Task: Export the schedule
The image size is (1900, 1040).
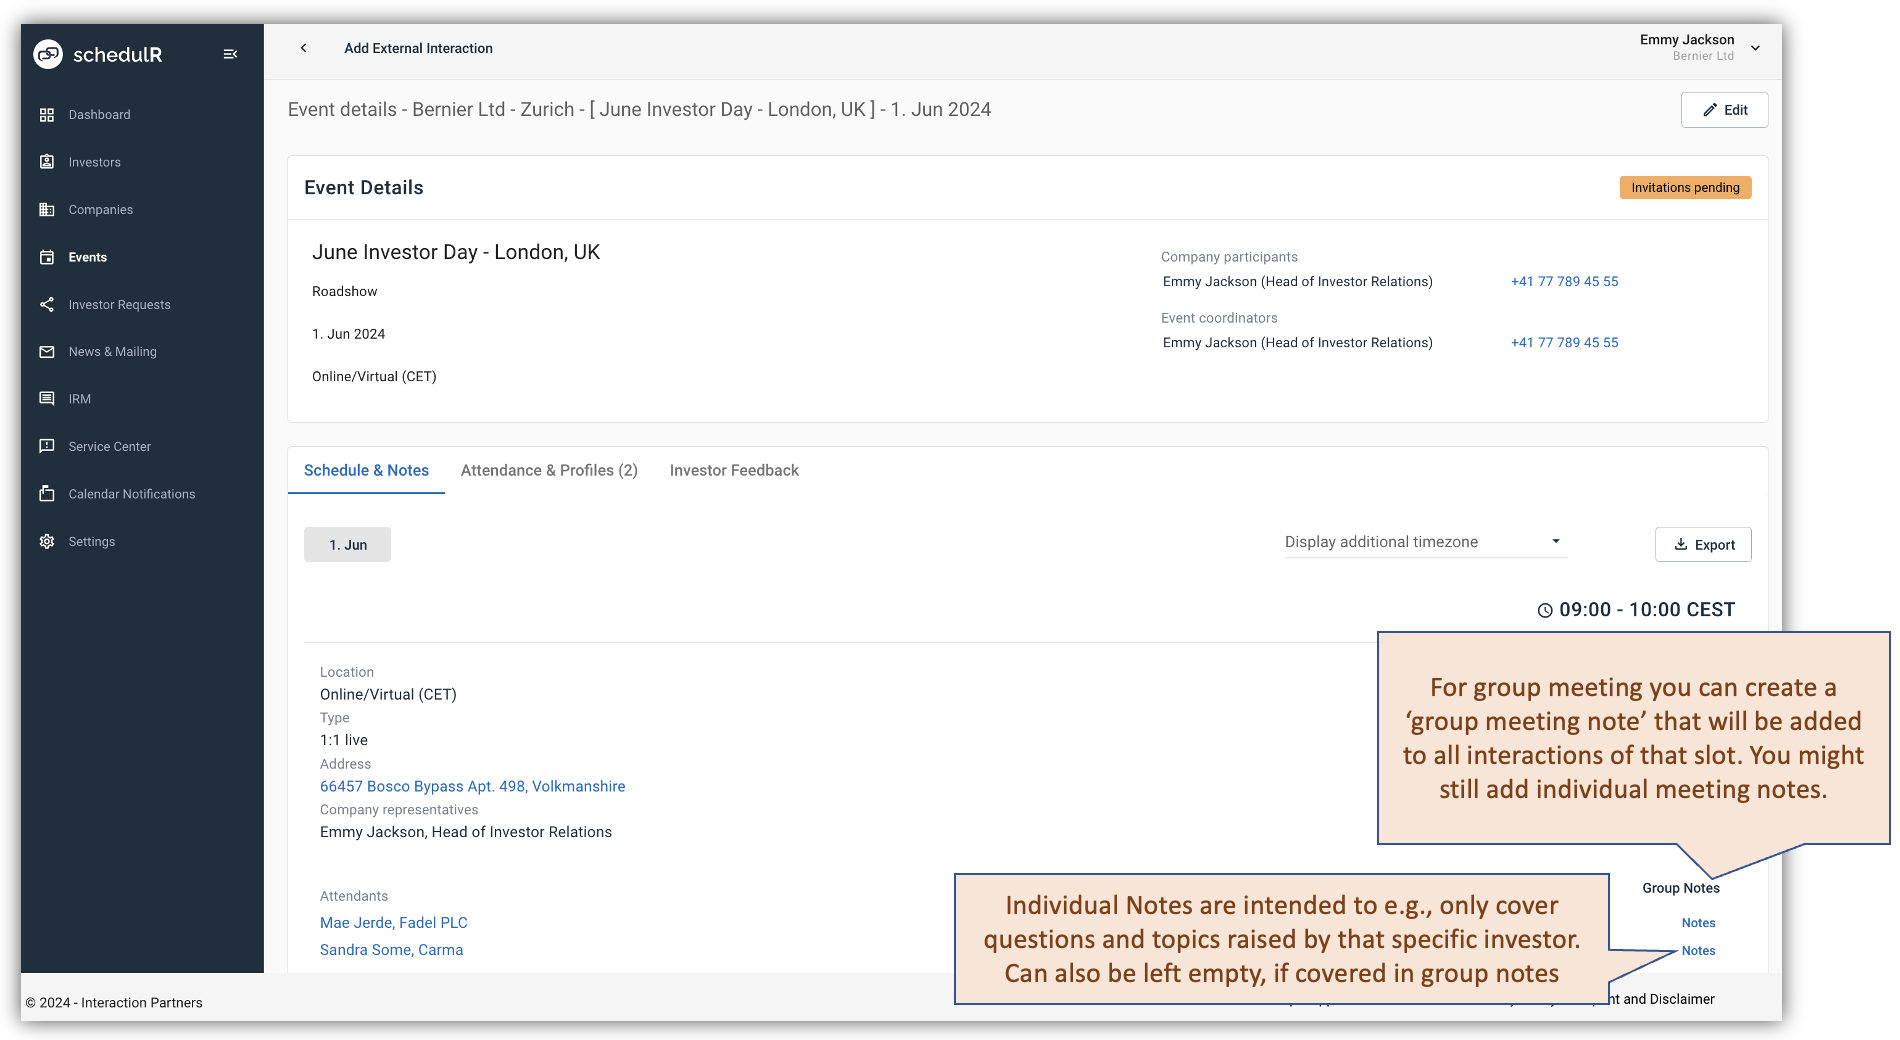Action: point(1703,544)
